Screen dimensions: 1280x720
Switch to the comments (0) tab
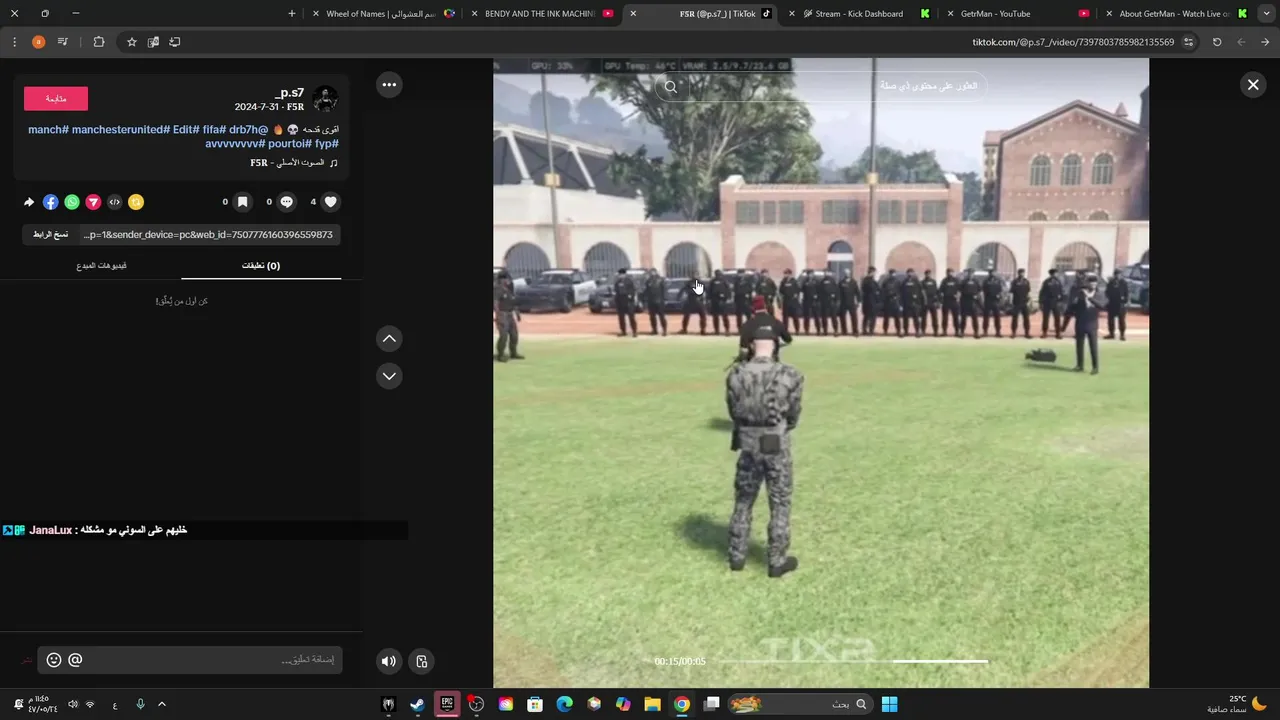pos(261,266)
